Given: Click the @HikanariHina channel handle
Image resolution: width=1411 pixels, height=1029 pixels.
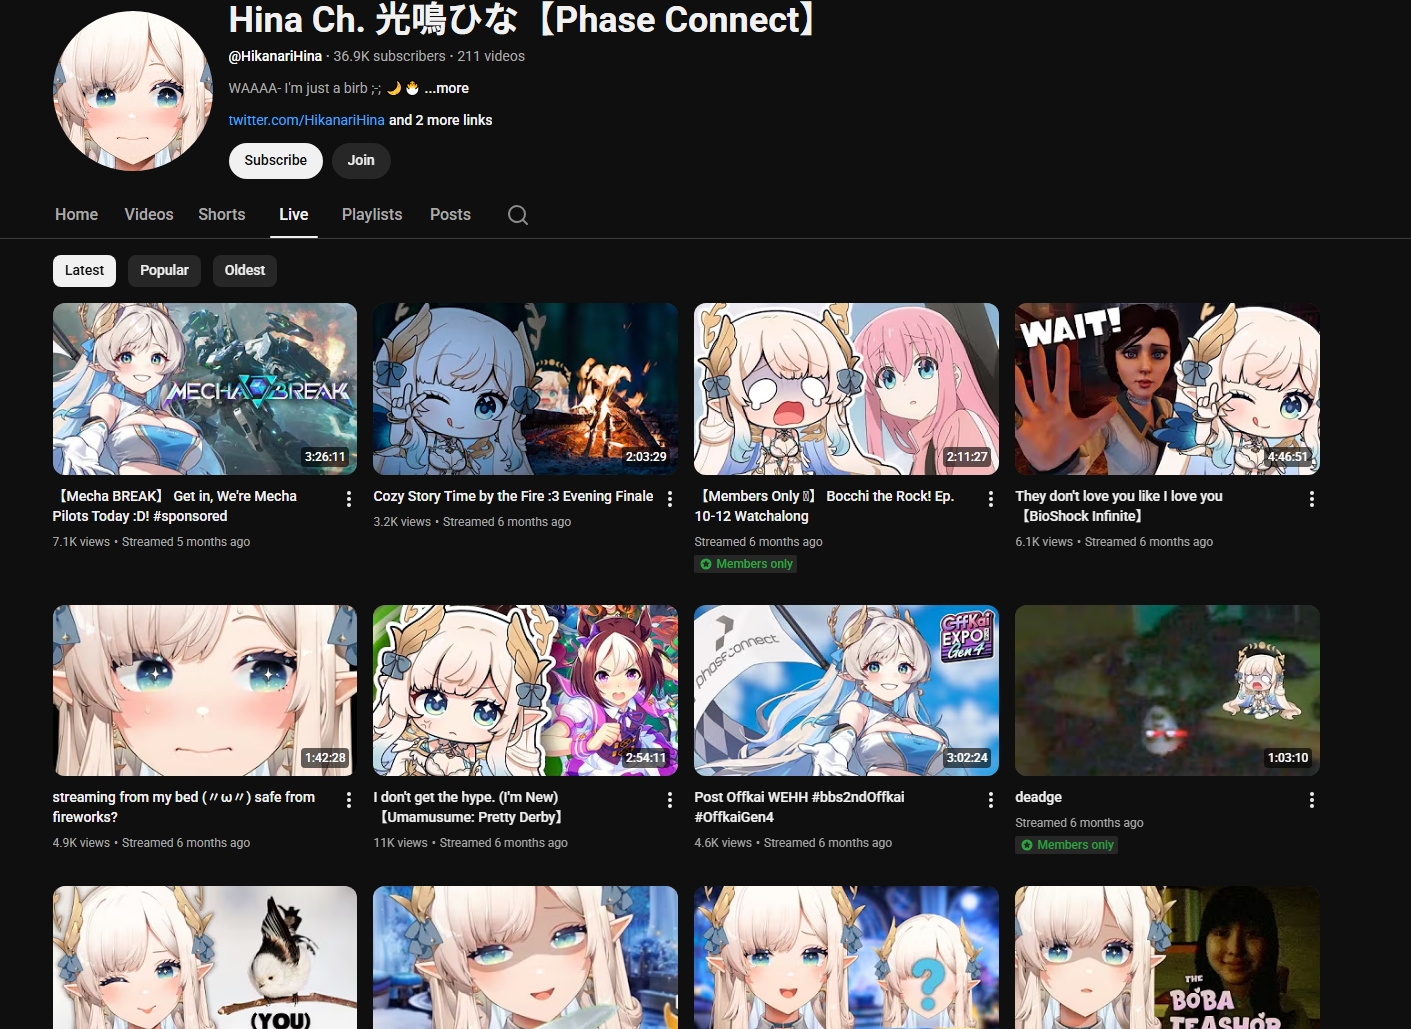Looking at the screenshot, I should [x=275, y=56].
